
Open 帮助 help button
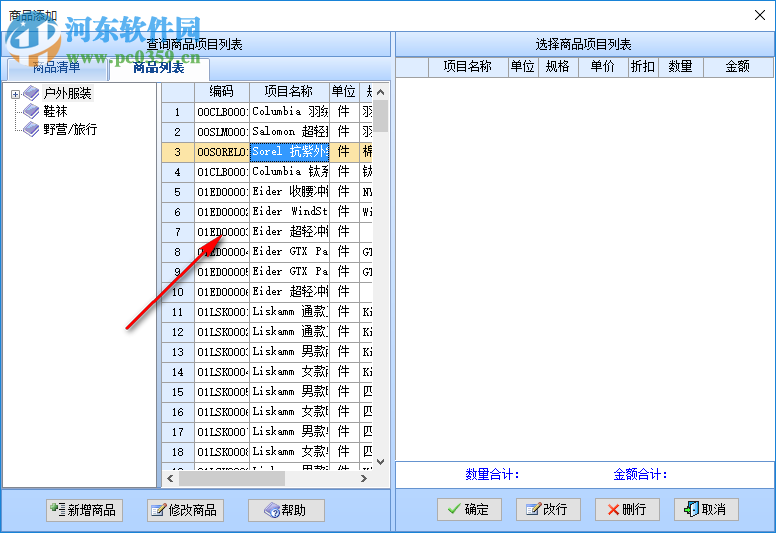point(286,510)
